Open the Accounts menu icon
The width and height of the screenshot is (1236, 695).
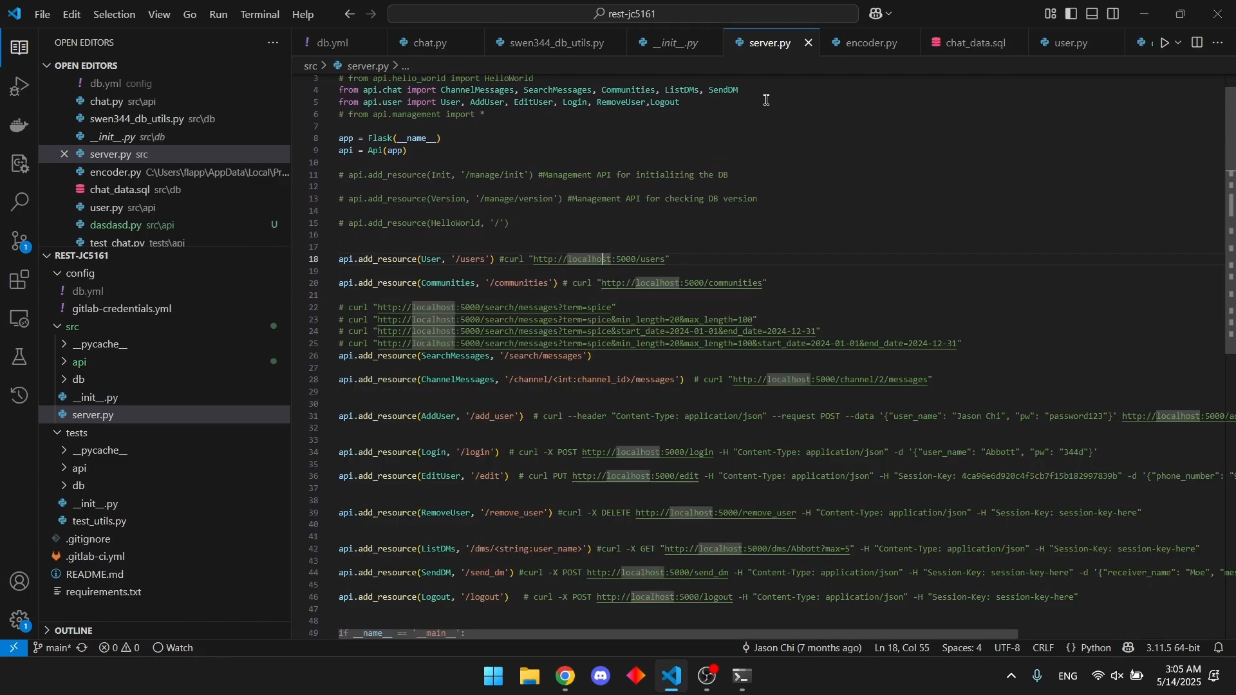[x=19, y=581]
